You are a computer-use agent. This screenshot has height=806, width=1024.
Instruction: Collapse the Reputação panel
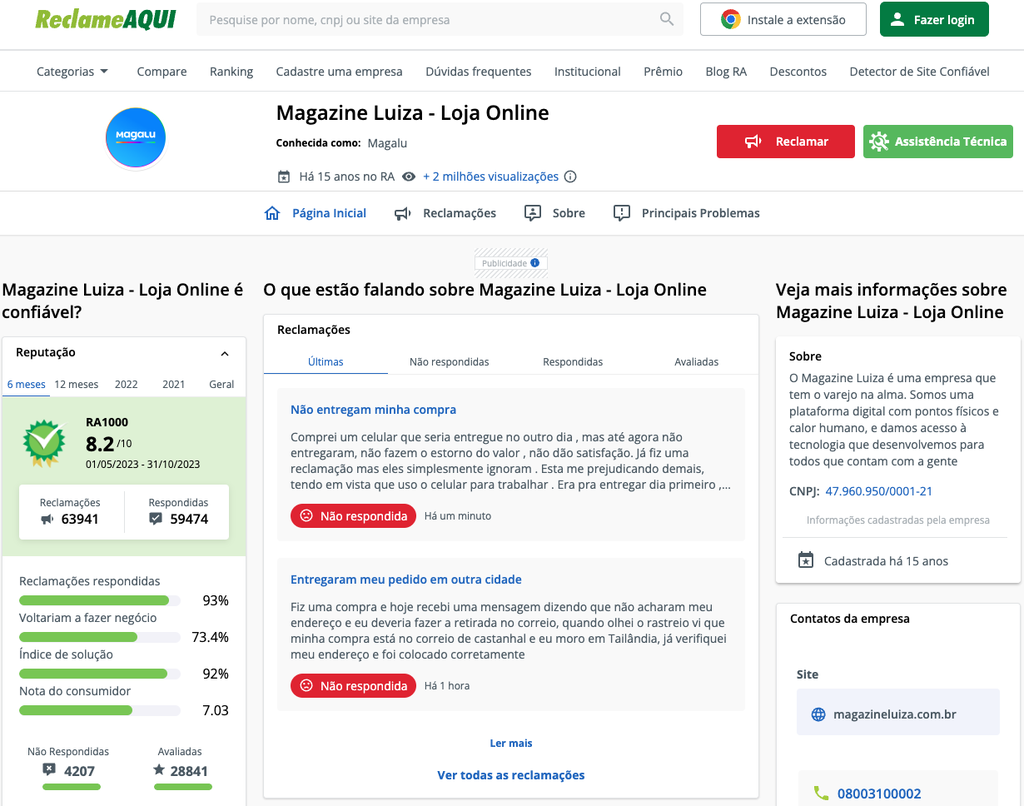pyautogui.click(x=225, y=353)
